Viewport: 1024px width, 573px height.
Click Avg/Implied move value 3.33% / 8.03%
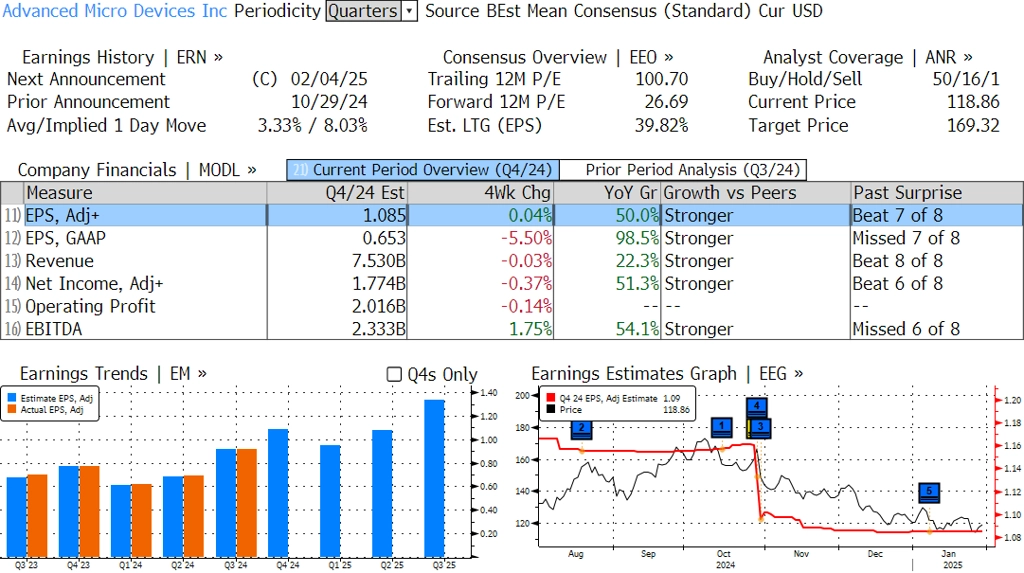(312, 125)
